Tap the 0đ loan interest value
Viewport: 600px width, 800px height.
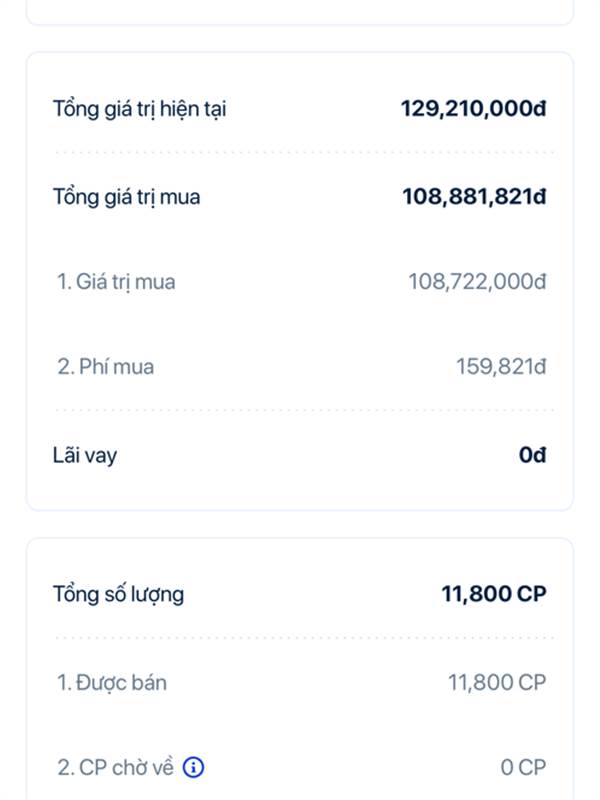(x=532, y=455)
